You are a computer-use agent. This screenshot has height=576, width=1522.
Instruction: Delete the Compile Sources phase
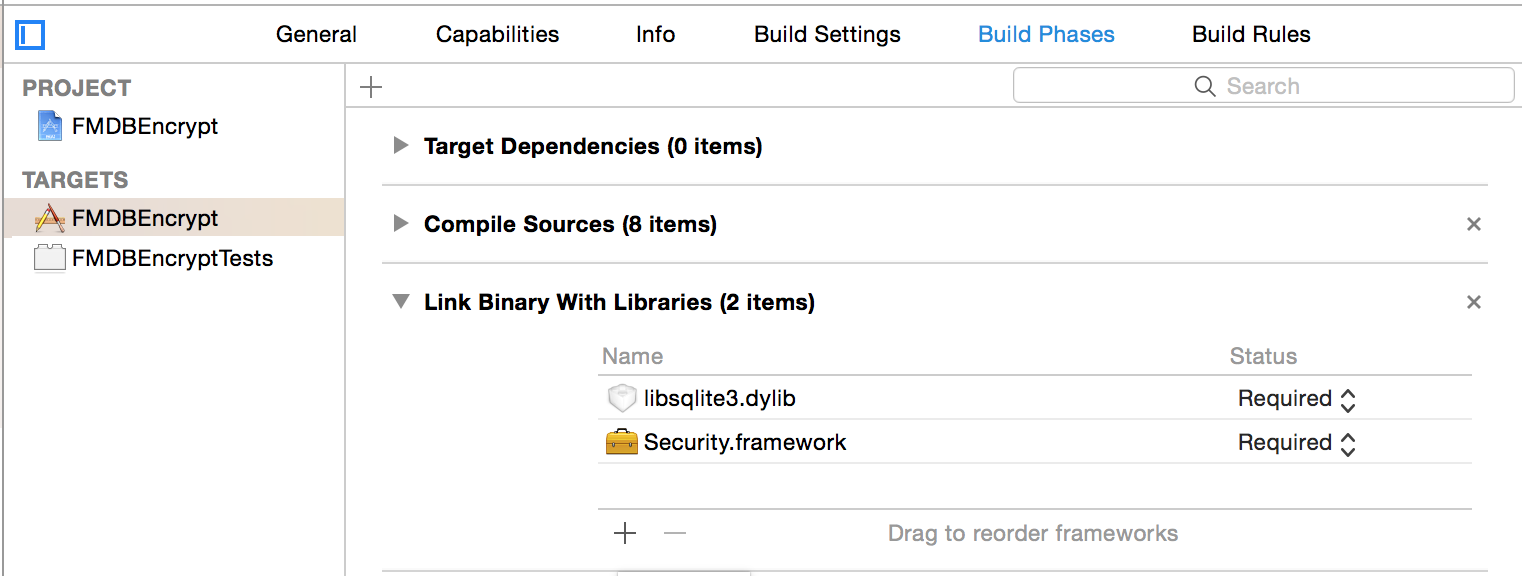coord(1473,225)
